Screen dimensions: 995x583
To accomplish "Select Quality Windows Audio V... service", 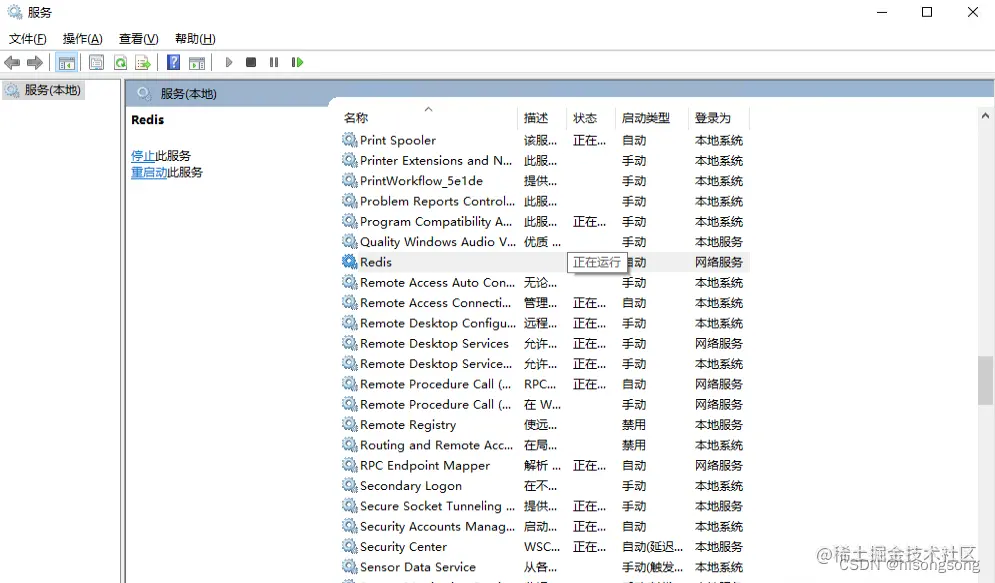I will click(x=438, y=242).
